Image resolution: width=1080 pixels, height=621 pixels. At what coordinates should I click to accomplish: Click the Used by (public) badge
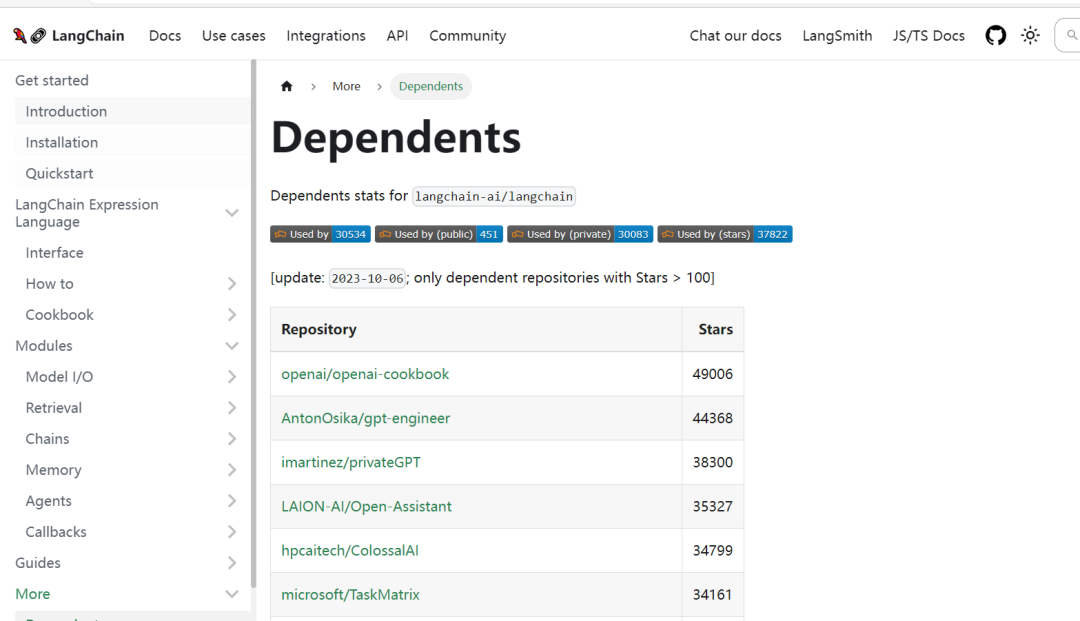point(439,234)
